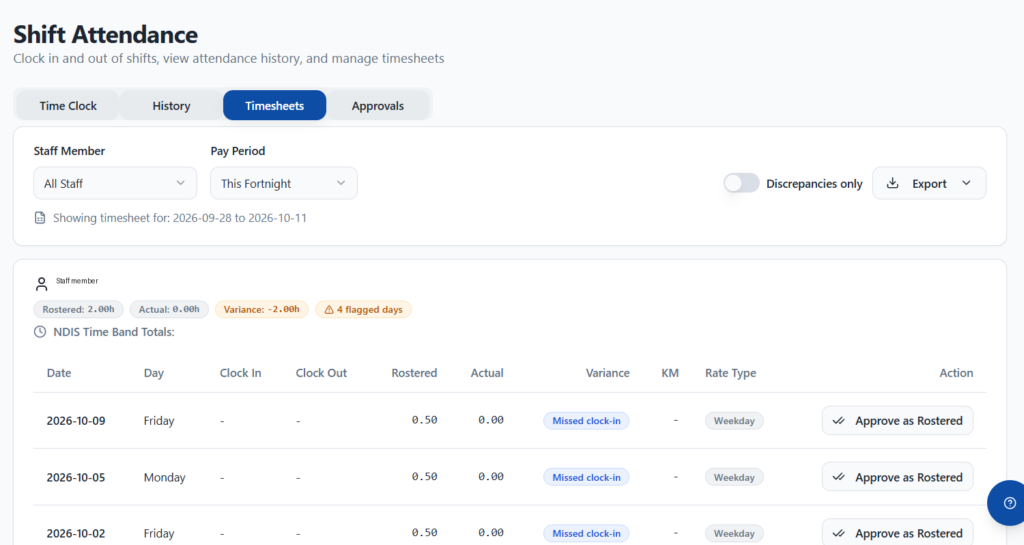This screenshot has height=545, width=1024.
Task: Click date cell 2026-10-02
Action: pos(76,533)
